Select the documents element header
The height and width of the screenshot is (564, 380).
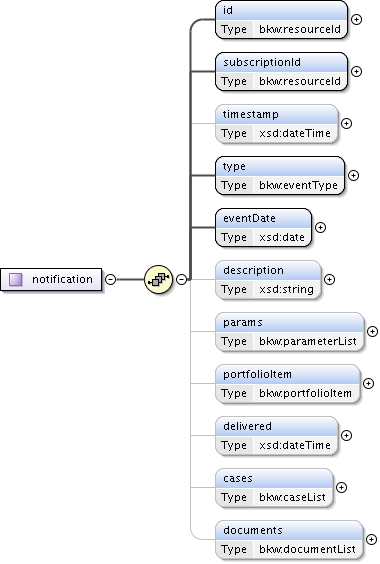click(289, 530)
